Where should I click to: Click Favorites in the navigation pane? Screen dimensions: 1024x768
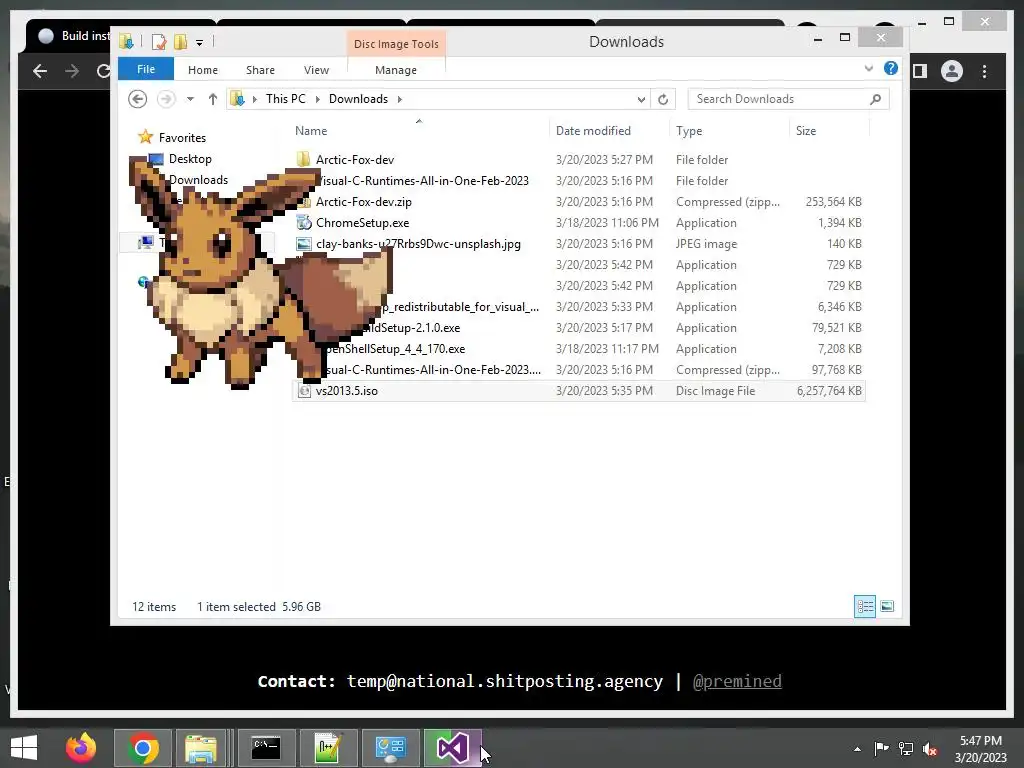coord(182,138)
